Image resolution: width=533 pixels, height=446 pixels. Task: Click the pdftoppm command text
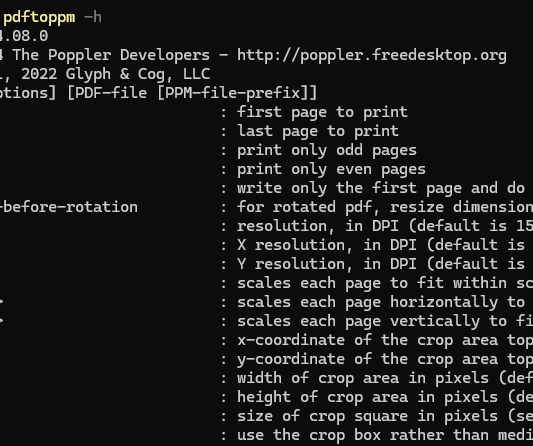[39, 17]
